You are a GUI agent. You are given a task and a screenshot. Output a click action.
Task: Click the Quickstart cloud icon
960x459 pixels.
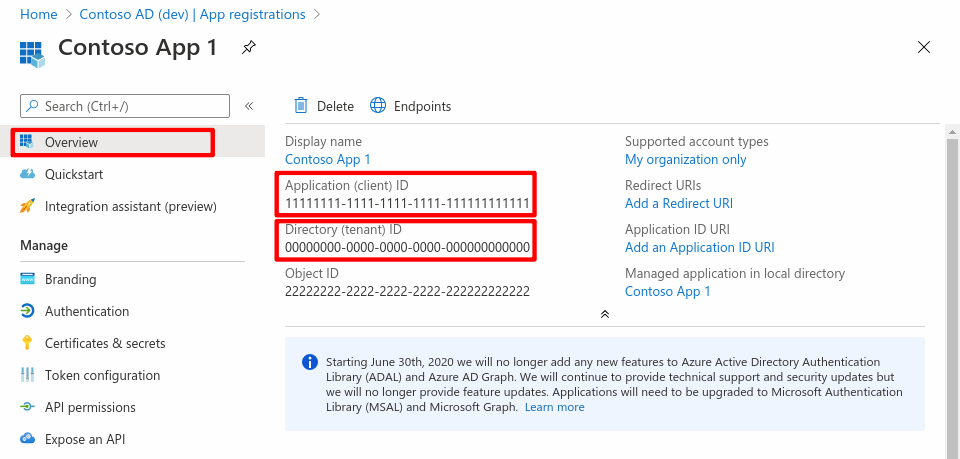tap(28, 174)
